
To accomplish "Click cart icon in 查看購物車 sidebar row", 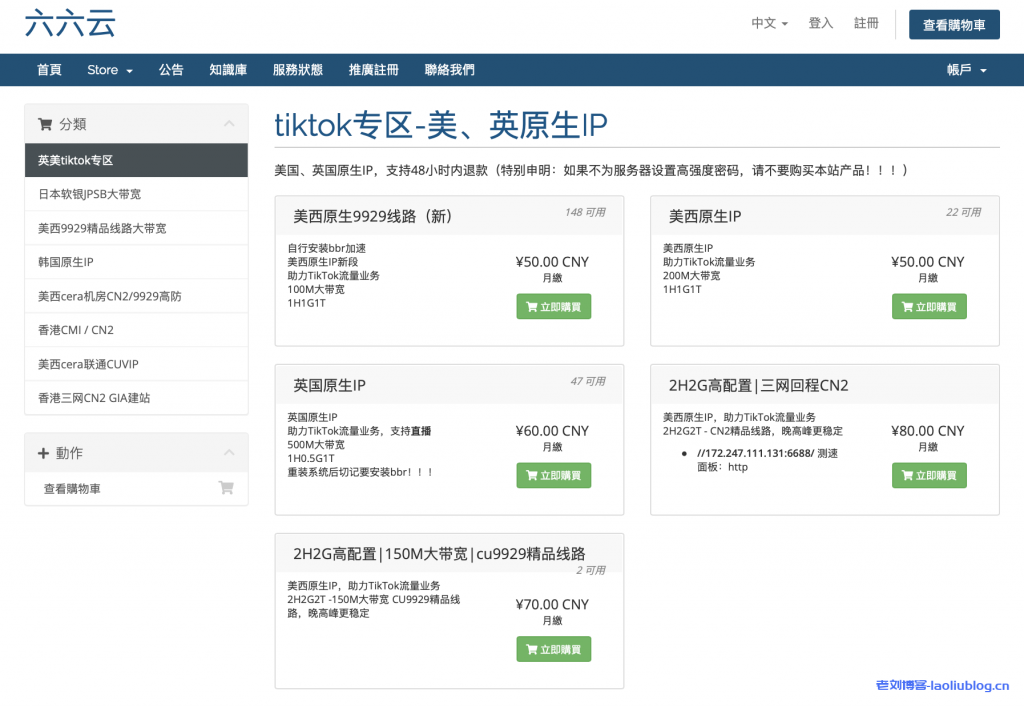I will coord(226,489).
